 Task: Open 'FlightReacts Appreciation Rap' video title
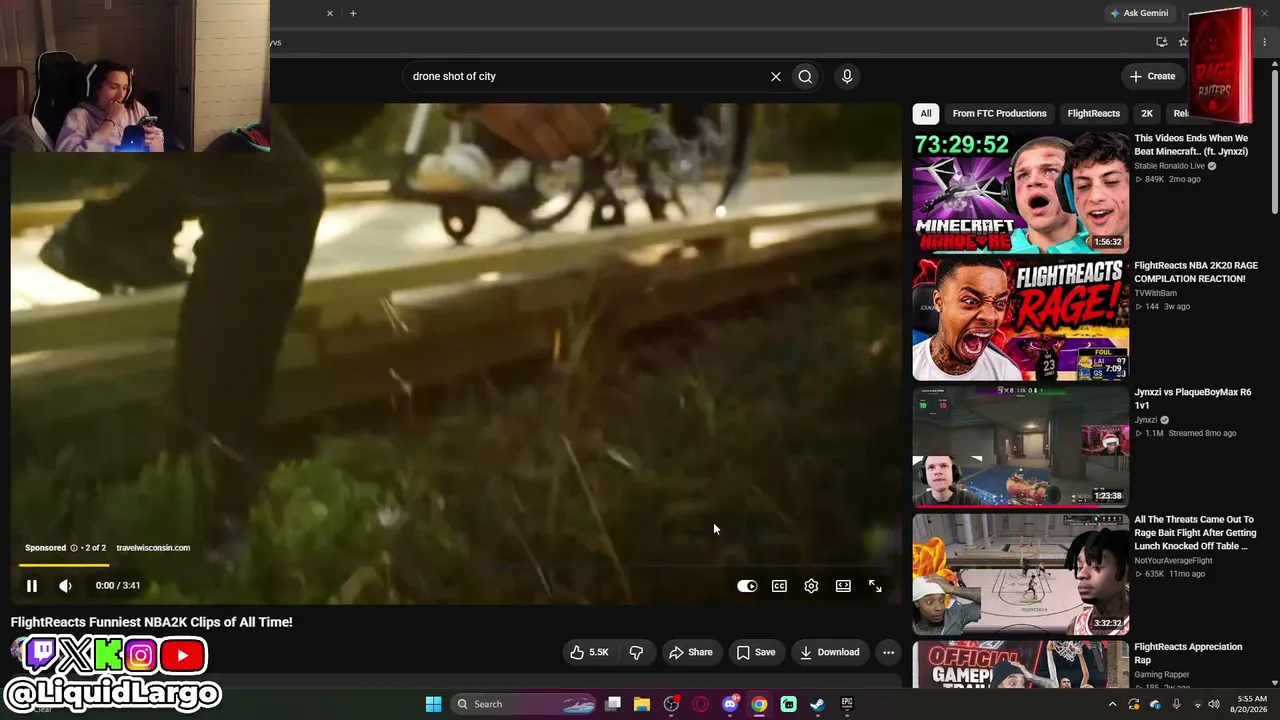[1188, 653]
